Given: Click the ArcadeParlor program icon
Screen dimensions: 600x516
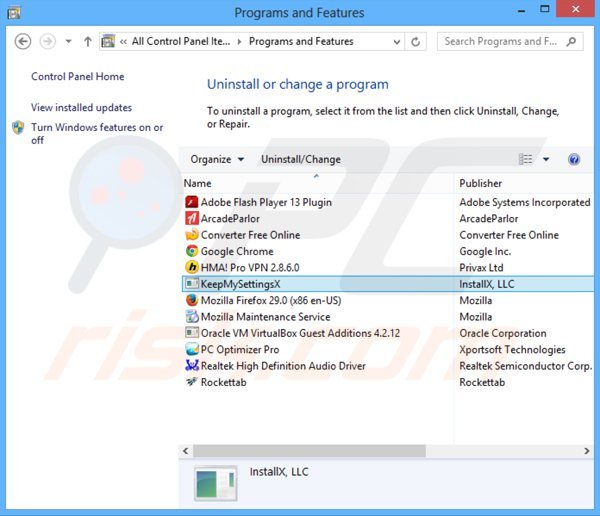Looking at the screenshot, I should coord(192,218).
